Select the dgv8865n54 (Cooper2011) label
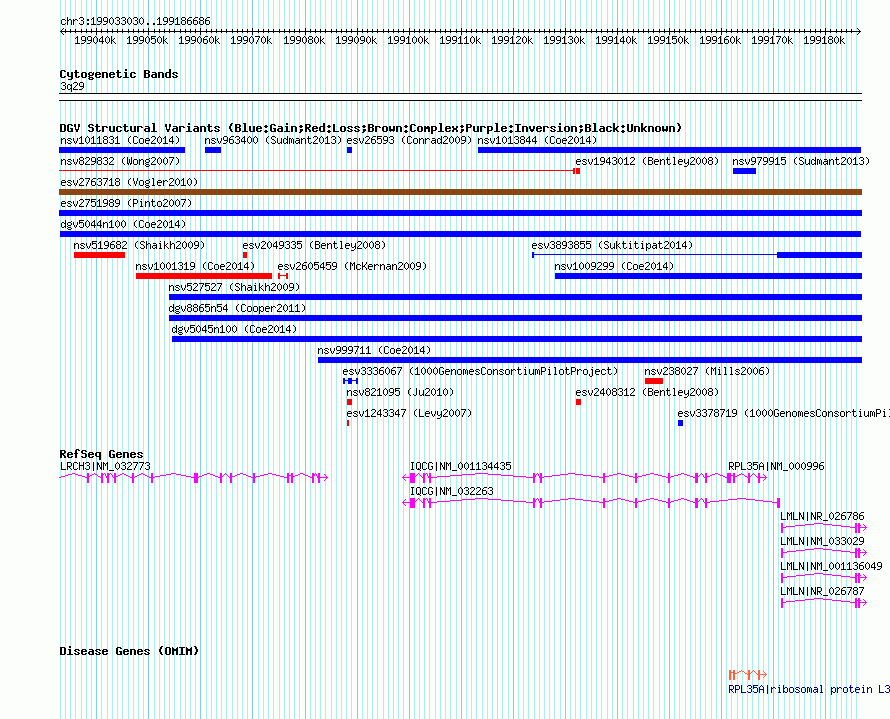Viewport: 890px width, 719px height. coord(237,308)
